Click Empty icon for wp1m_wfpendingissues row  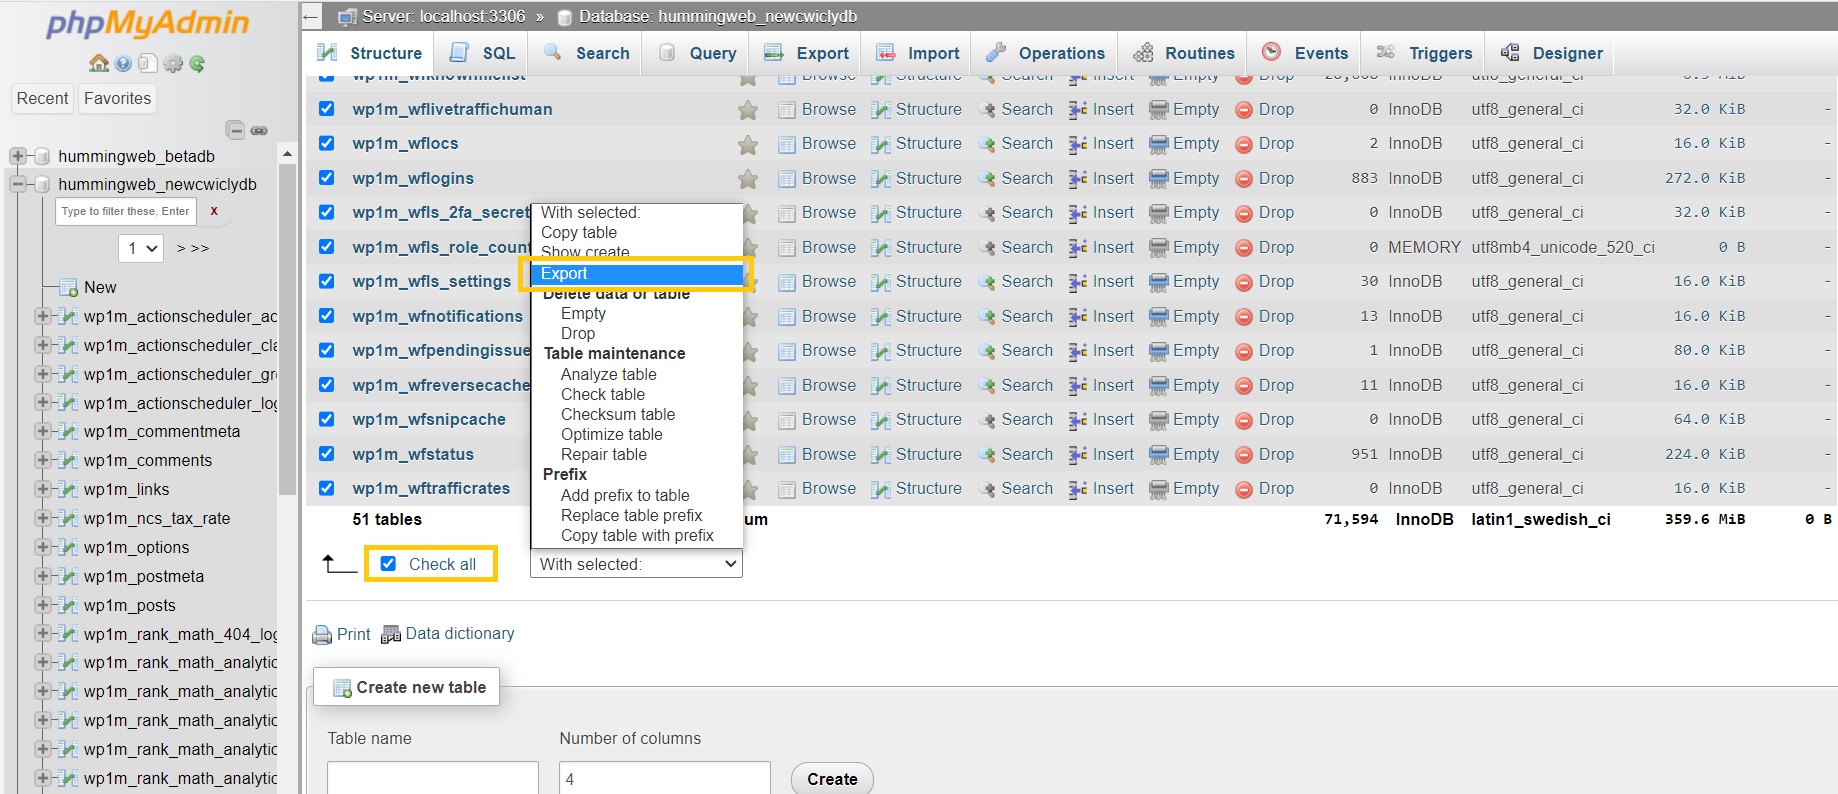[1158, 351]
